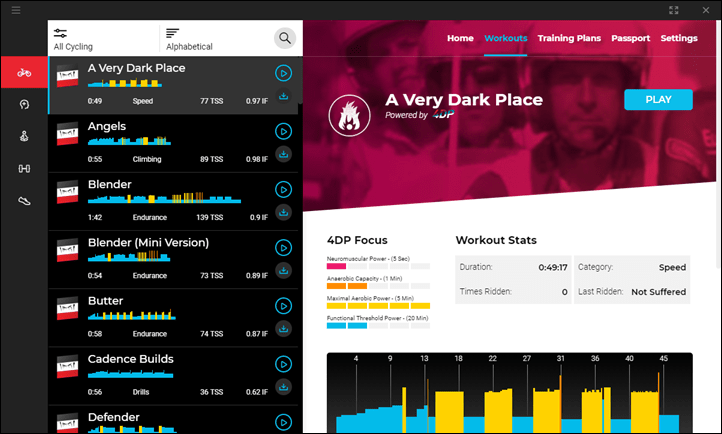
Task: Select the Cadence Builds workout title
Action: click(131, 359)
